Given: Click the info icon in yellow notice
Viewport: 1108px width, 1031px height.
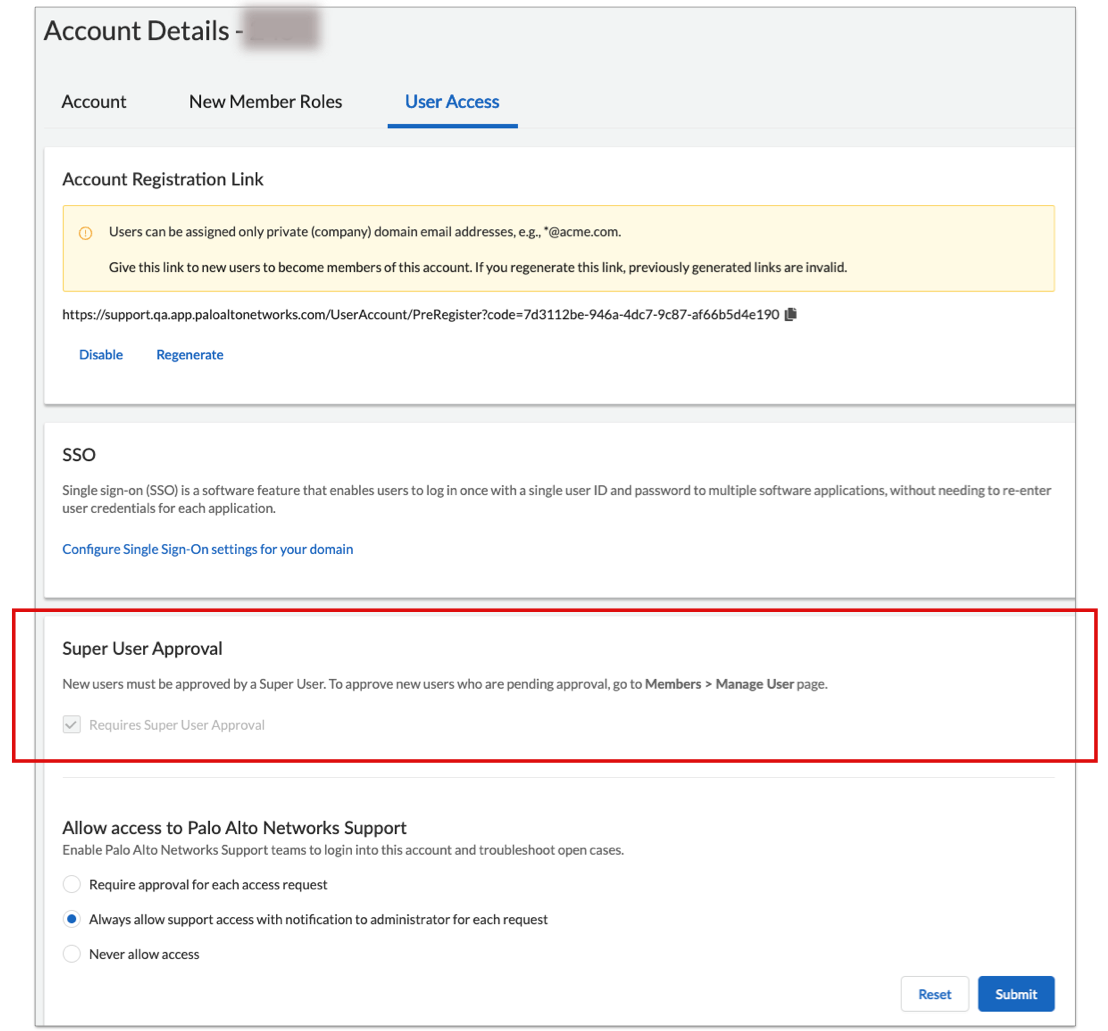Looking at the screenshot, I should [x=86, y=233].
